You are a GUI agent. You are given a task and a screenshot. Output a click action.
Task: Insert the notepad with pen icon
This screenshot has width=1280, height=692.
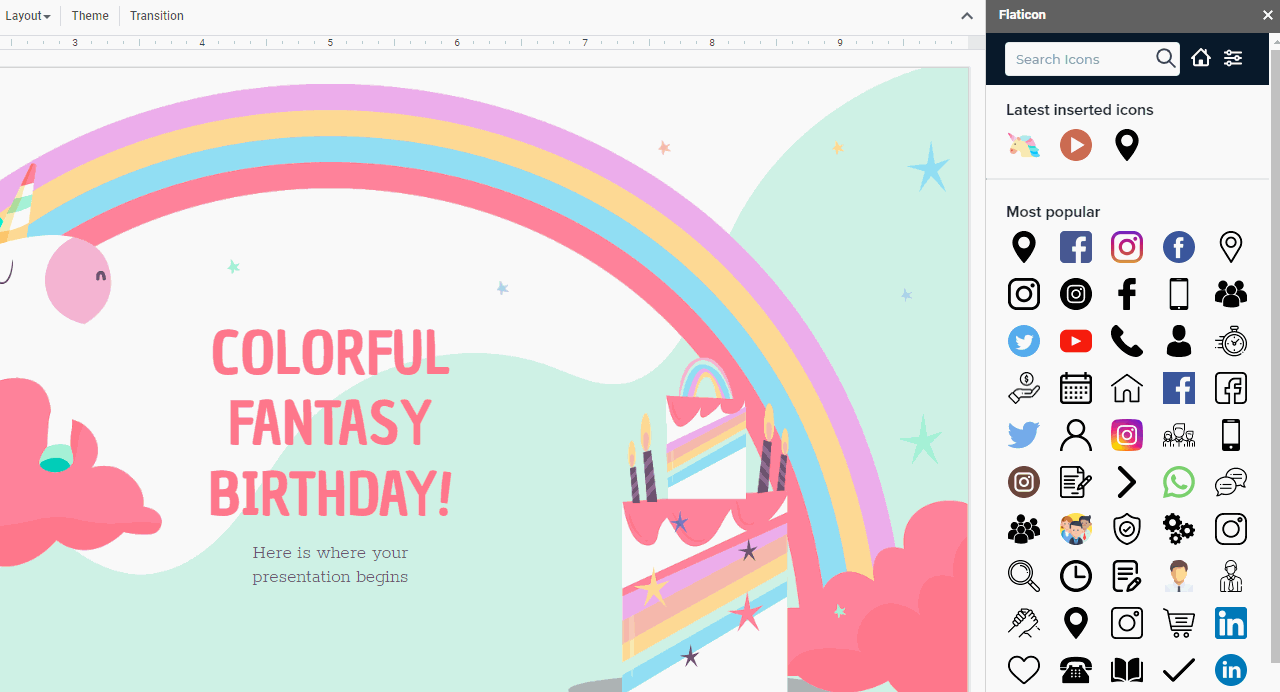(1127, 576)
